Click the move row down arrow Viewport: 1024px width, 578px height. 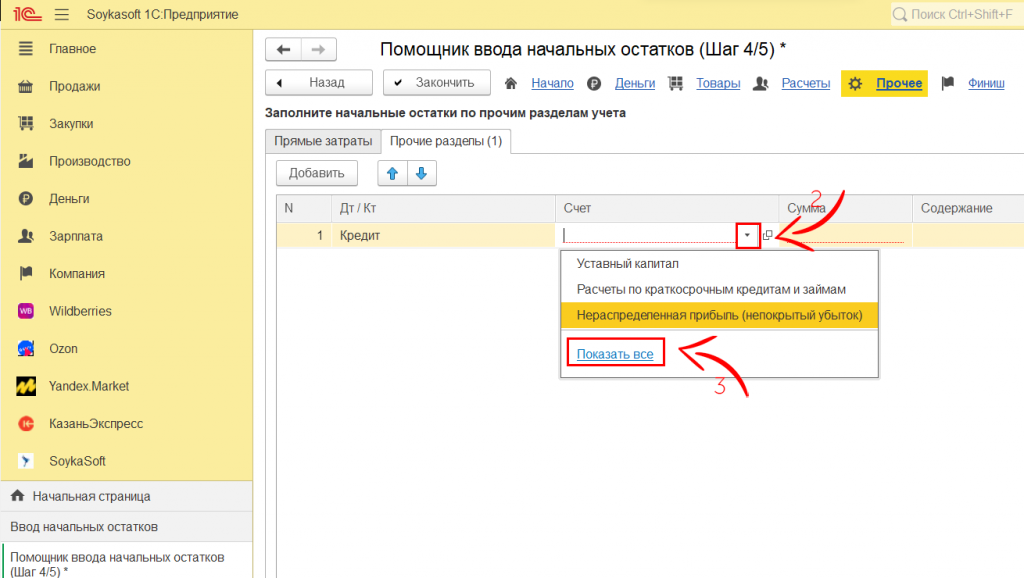(x=421, y=173)
